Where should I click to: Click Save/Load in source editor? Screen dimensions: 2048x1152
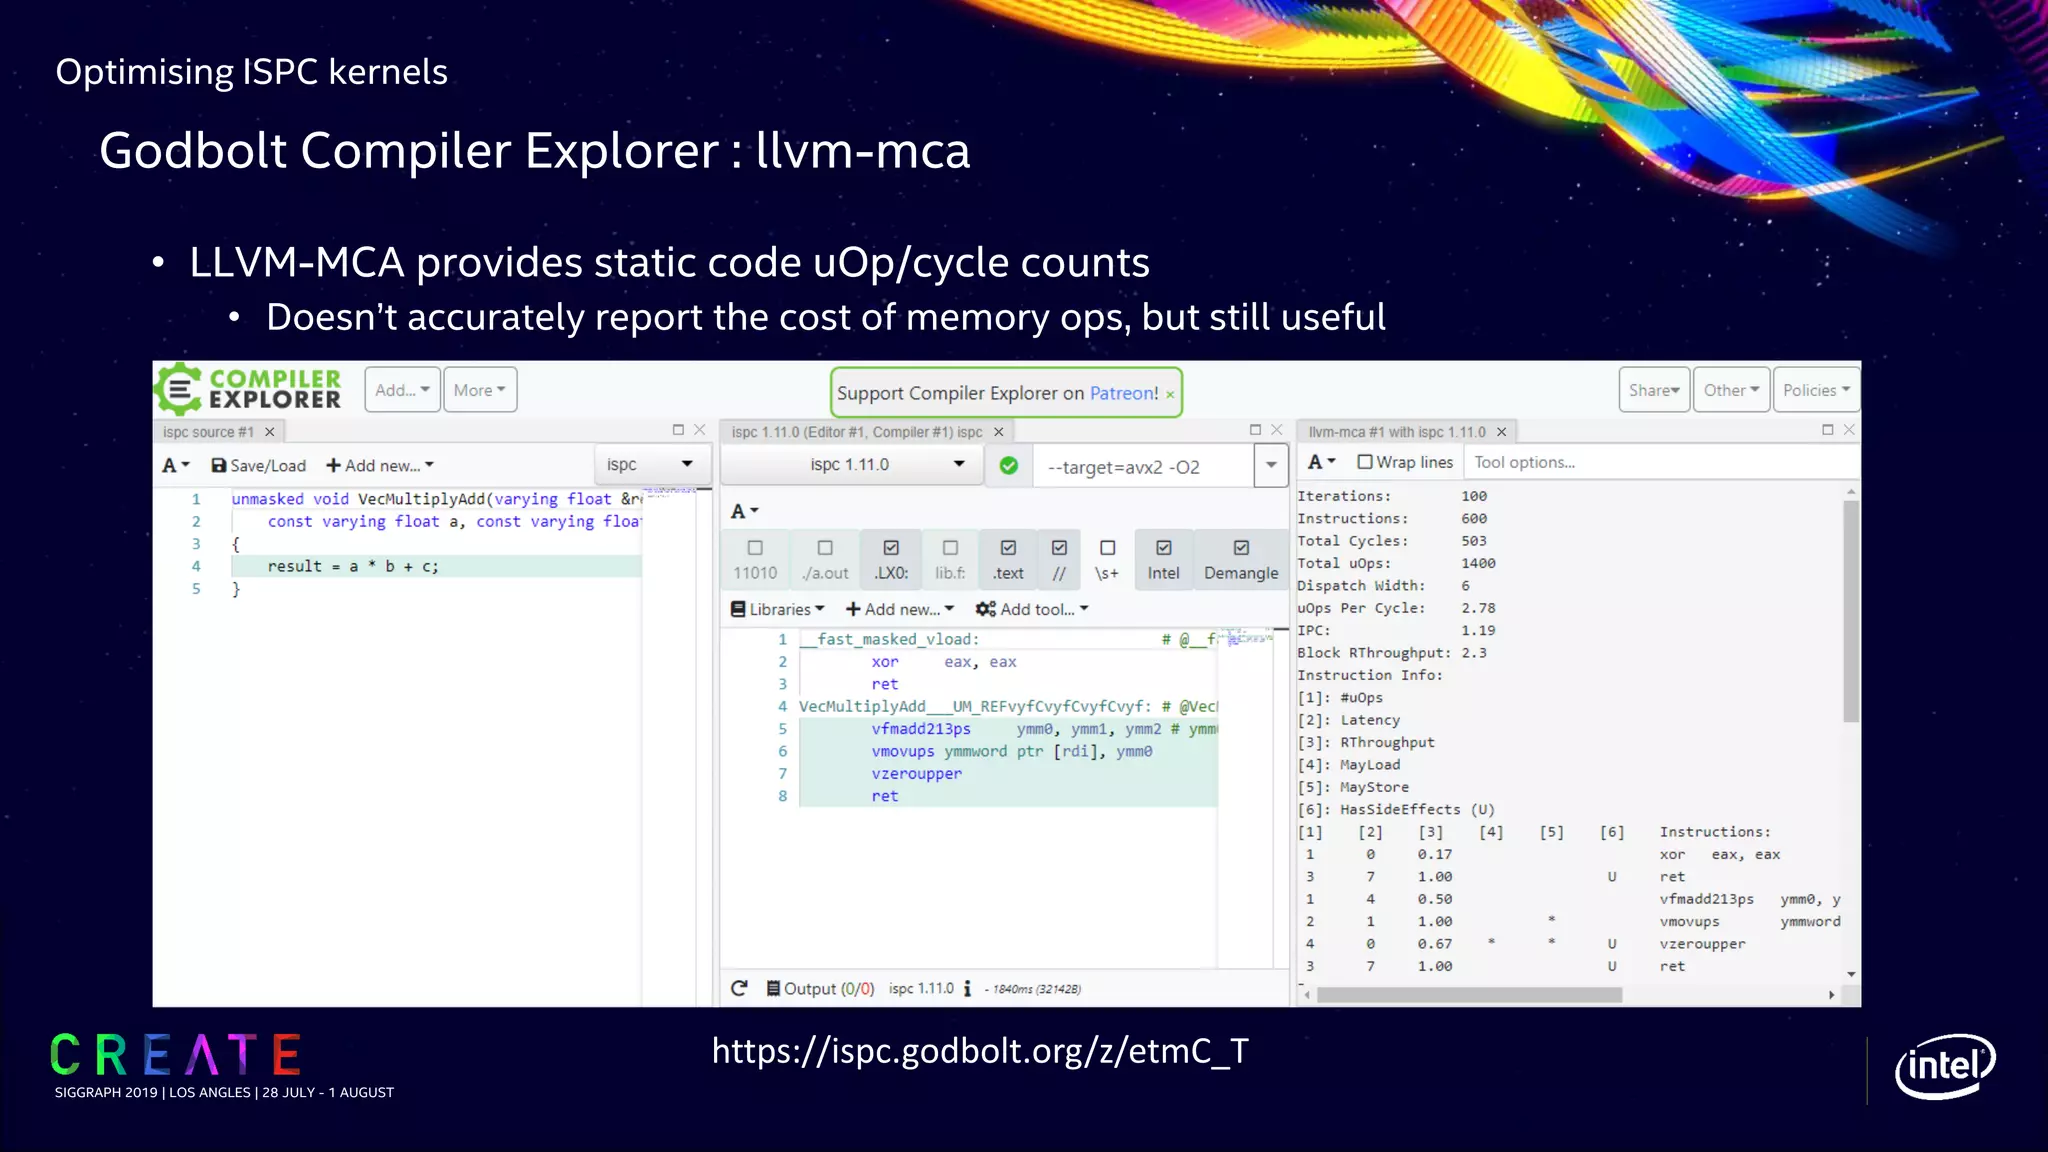(258, 465)
